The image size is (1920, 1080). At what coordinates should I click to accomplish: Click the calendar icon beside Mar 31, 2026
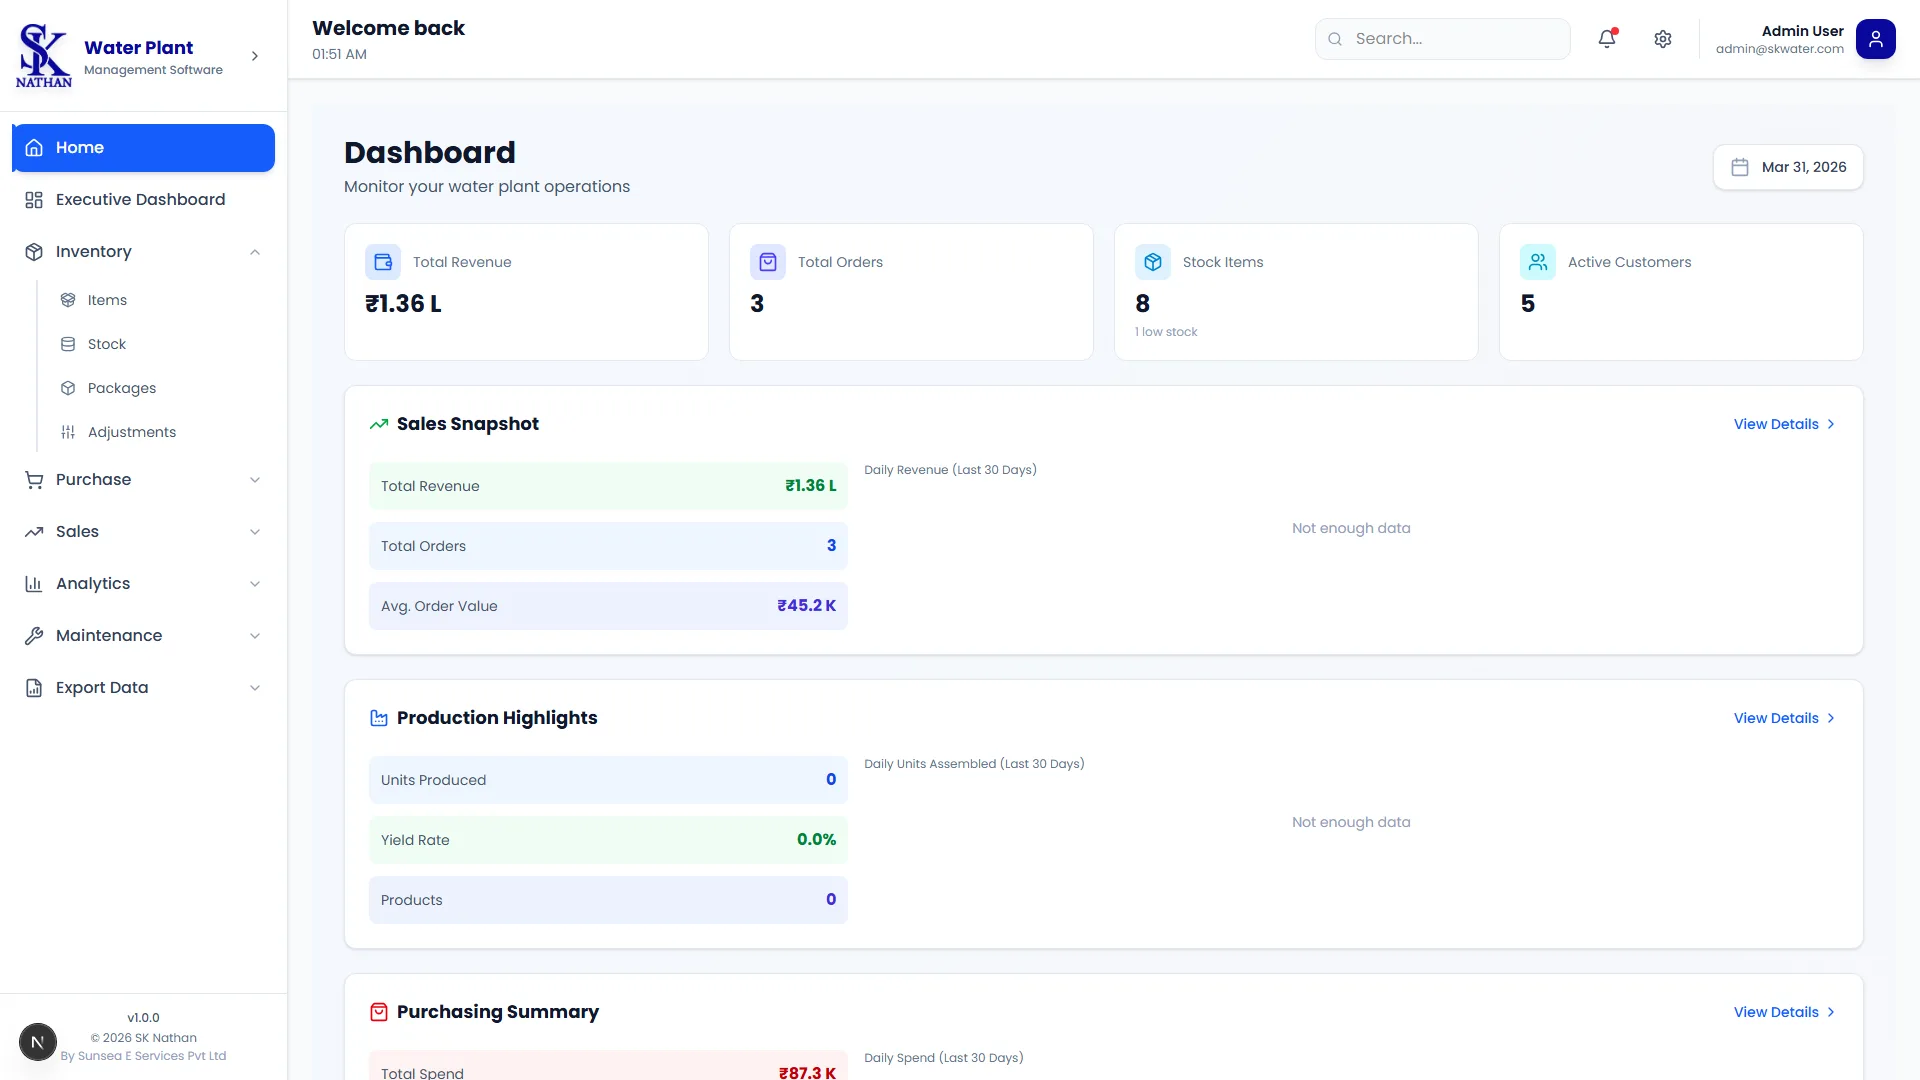click(x=1740, y=167)
